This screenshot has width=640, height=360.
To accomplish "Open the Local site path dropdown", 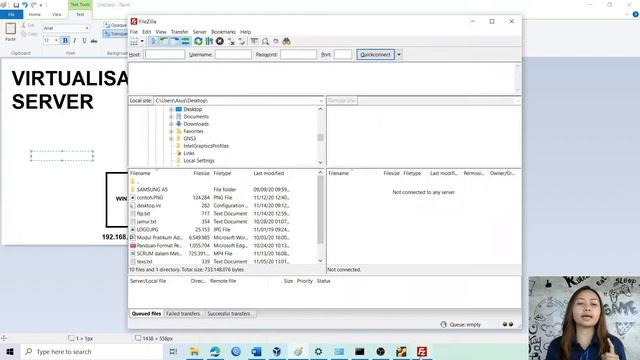I will coord(321,100).
